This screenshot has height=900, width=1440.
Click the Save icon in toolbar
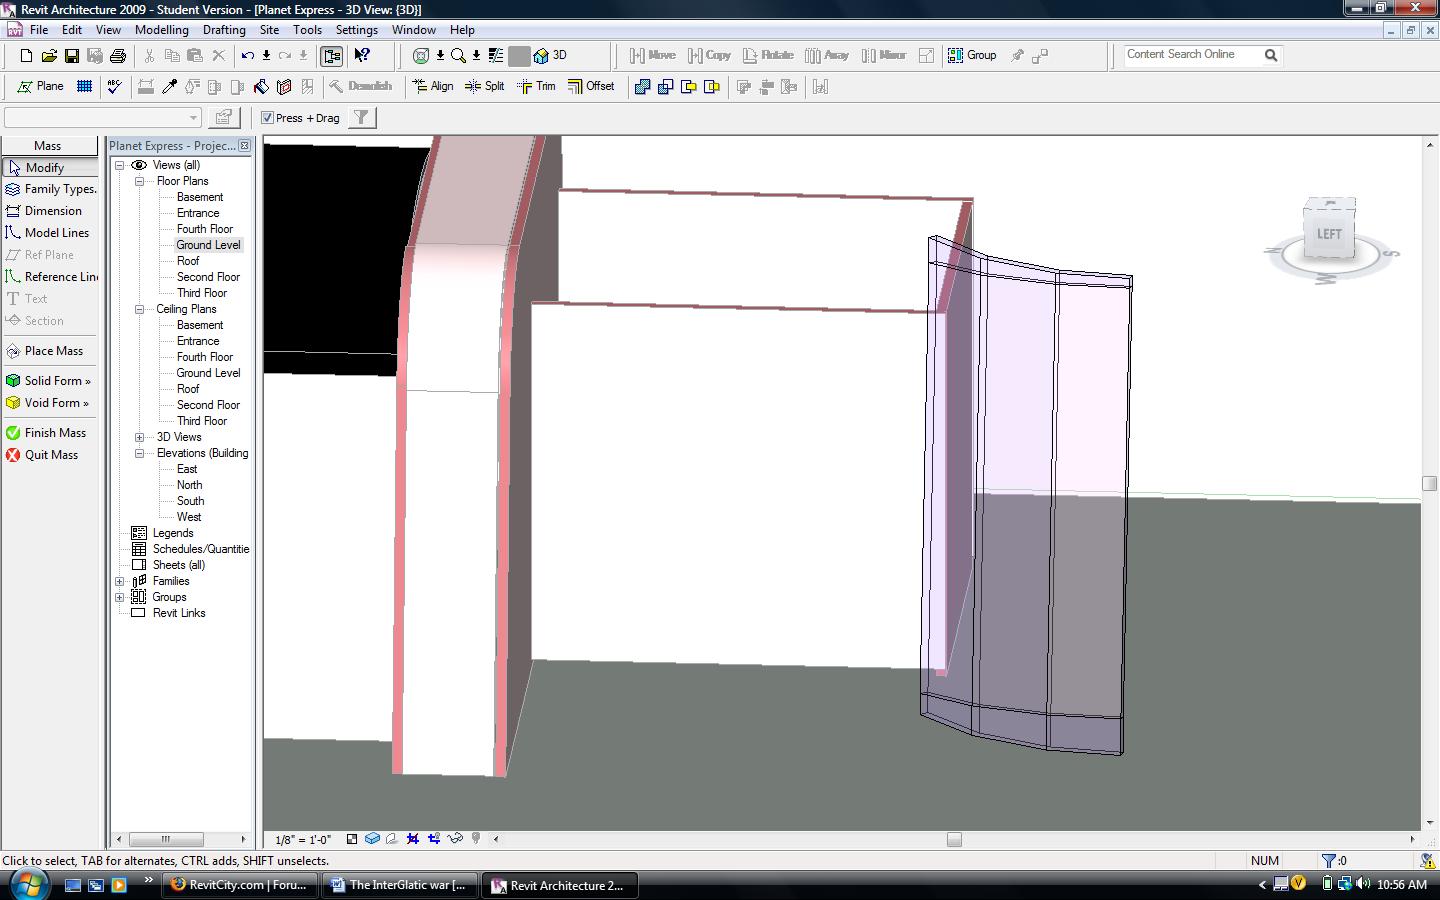pos(72,56)
